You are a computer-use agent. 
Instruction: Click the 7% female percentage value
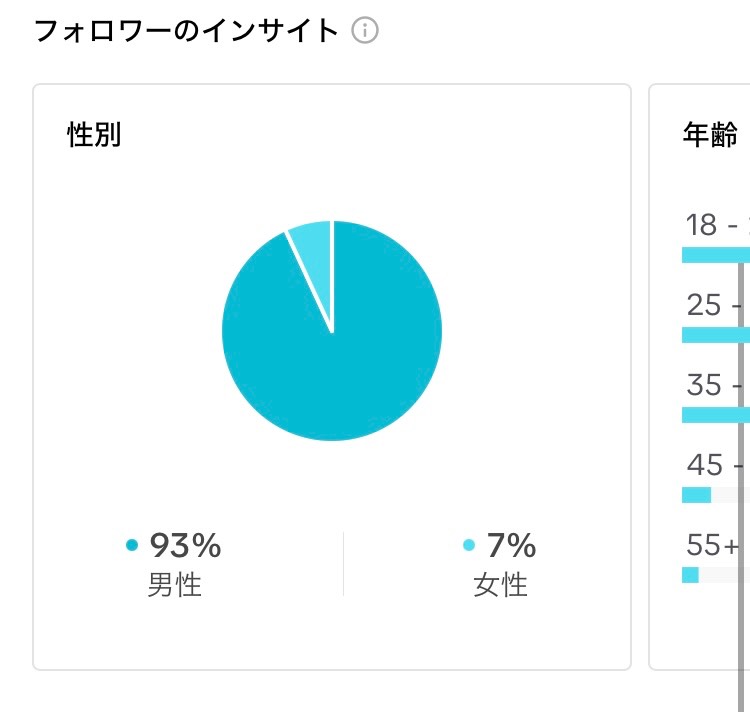point(511,545)
